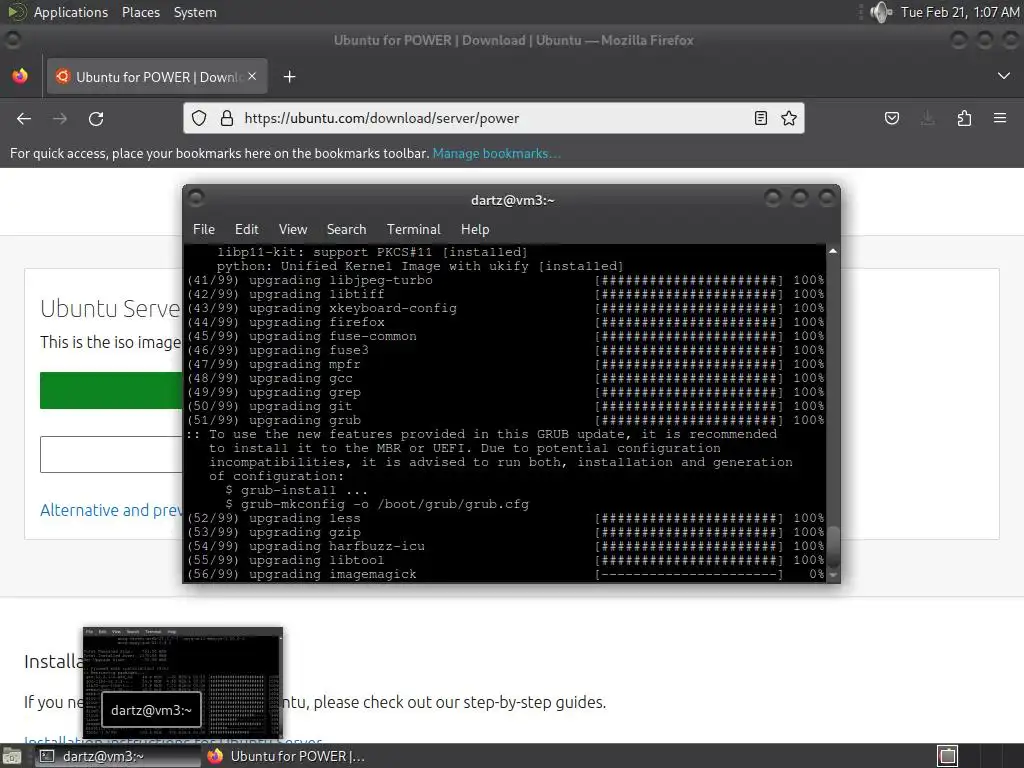Click the terminal window preview thumbnail

pyautogui.click(x=183, y=682)
